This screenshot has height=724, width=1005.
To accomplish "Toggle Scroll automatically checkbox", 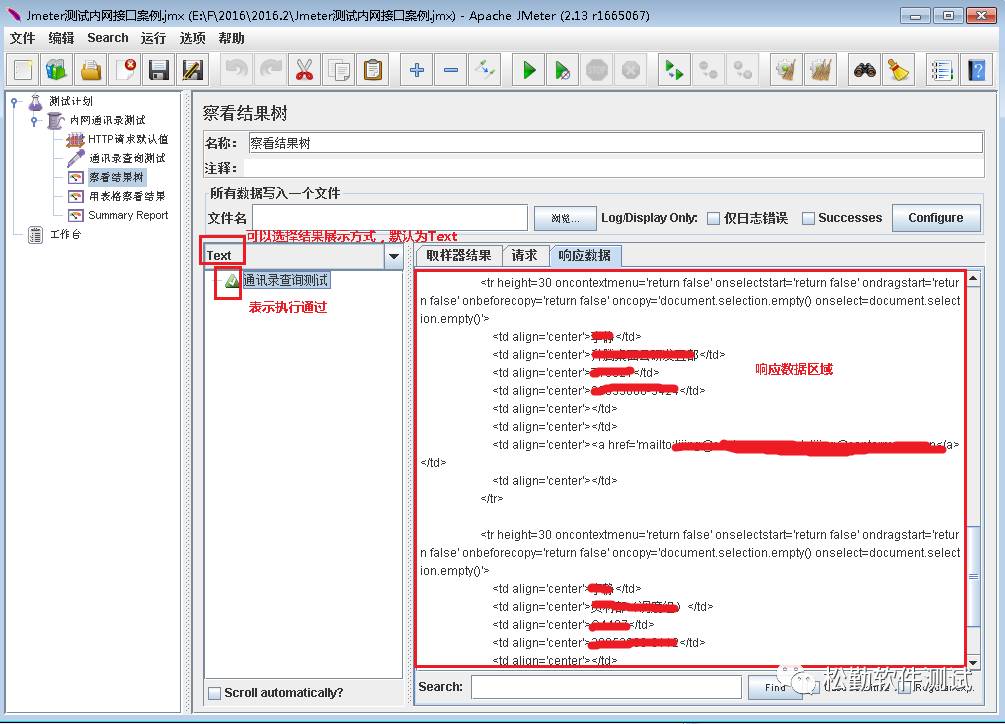I will tap(215, 693).
